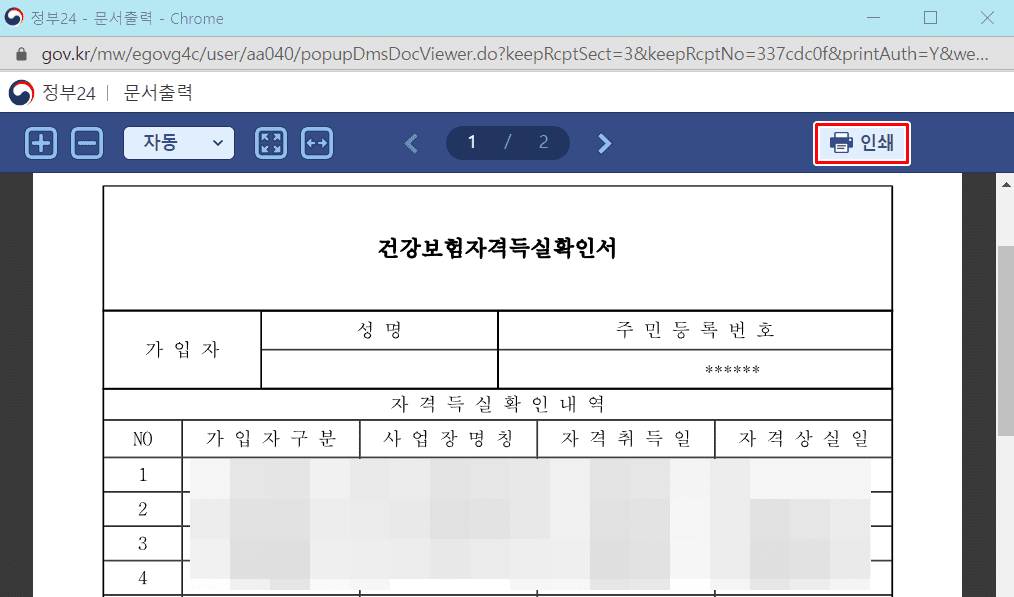Click the zoom out minus icon
This screenshot has width=1014, height=597.
[x=87, y=143]
